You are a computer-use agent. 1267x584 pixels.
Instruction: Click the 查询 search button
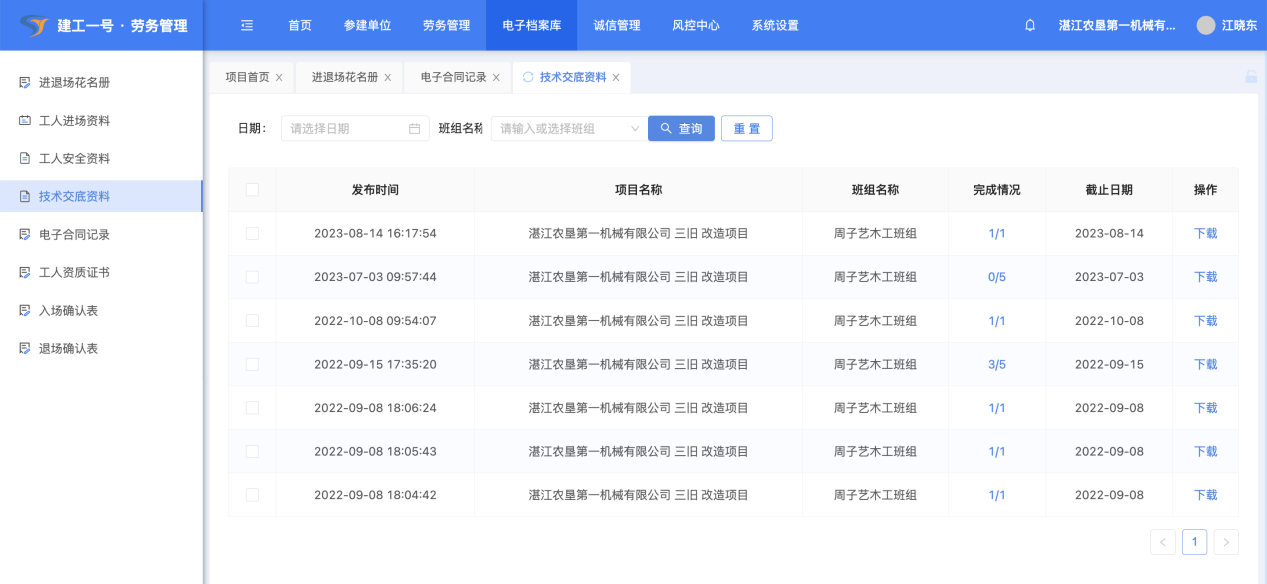(681, 128)
